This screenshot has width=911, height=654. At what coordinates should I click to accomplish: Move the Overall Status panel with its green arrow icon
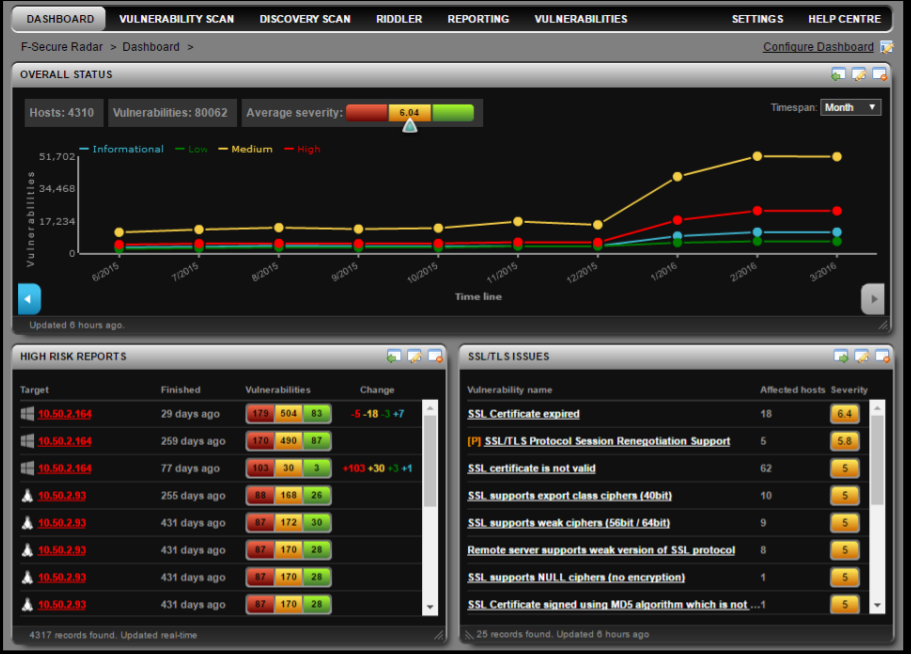[838, 74]
